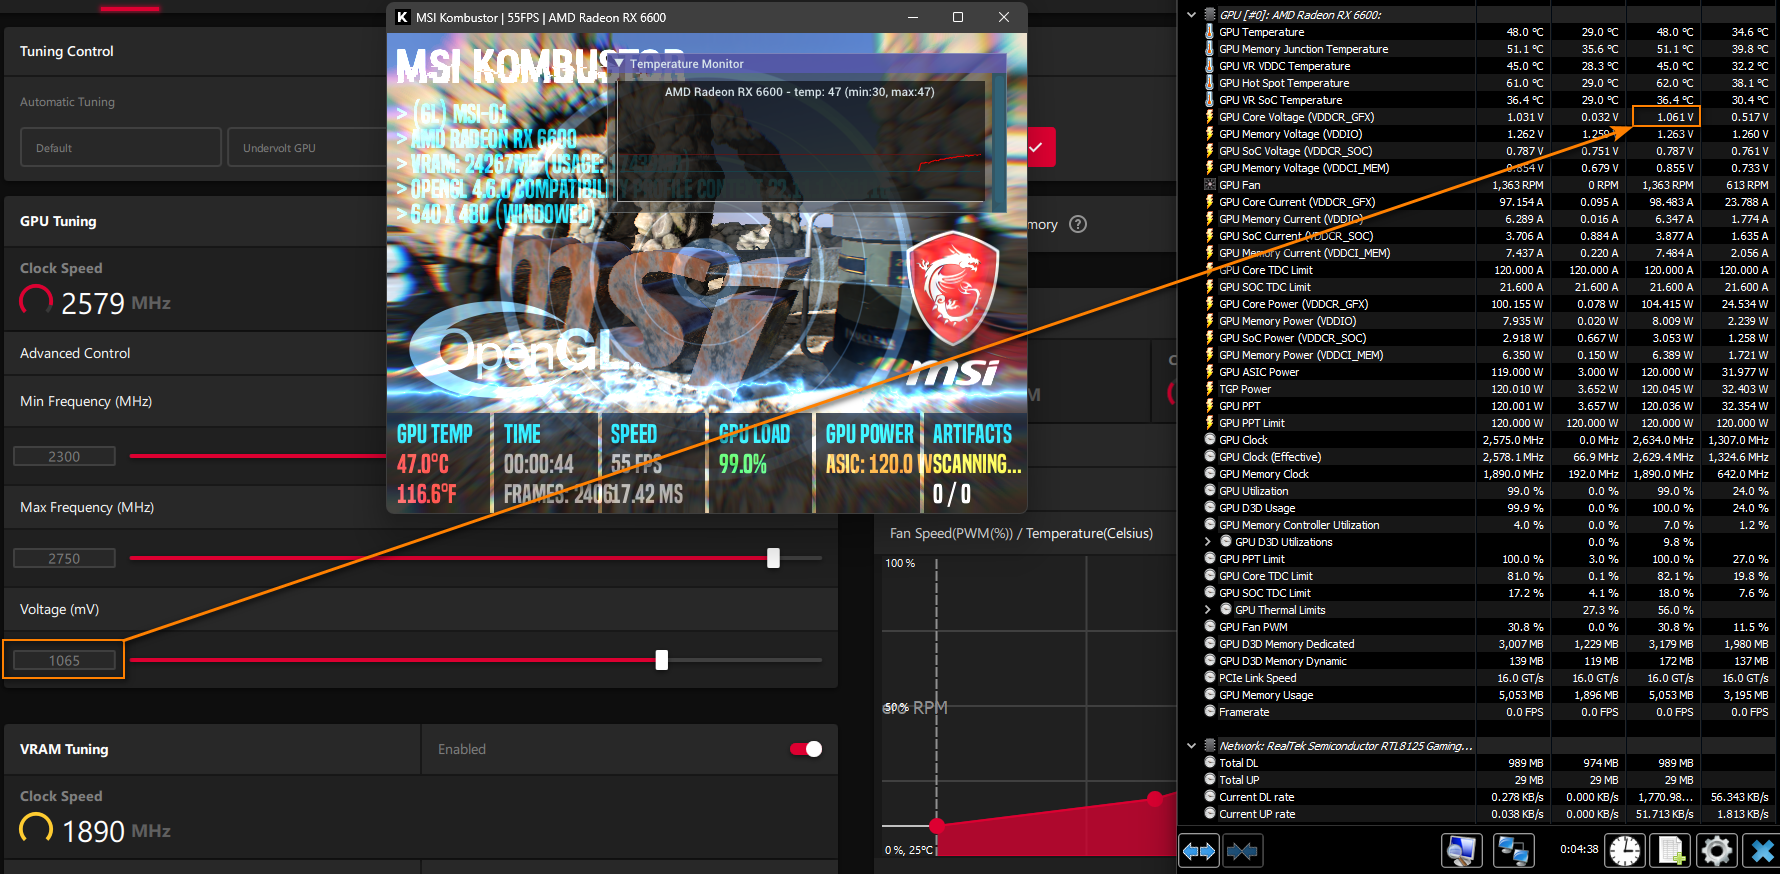
Task: Collapse the GPU [#0] AMD Radeon RX 6600 section
Action: coord(1191,15)
